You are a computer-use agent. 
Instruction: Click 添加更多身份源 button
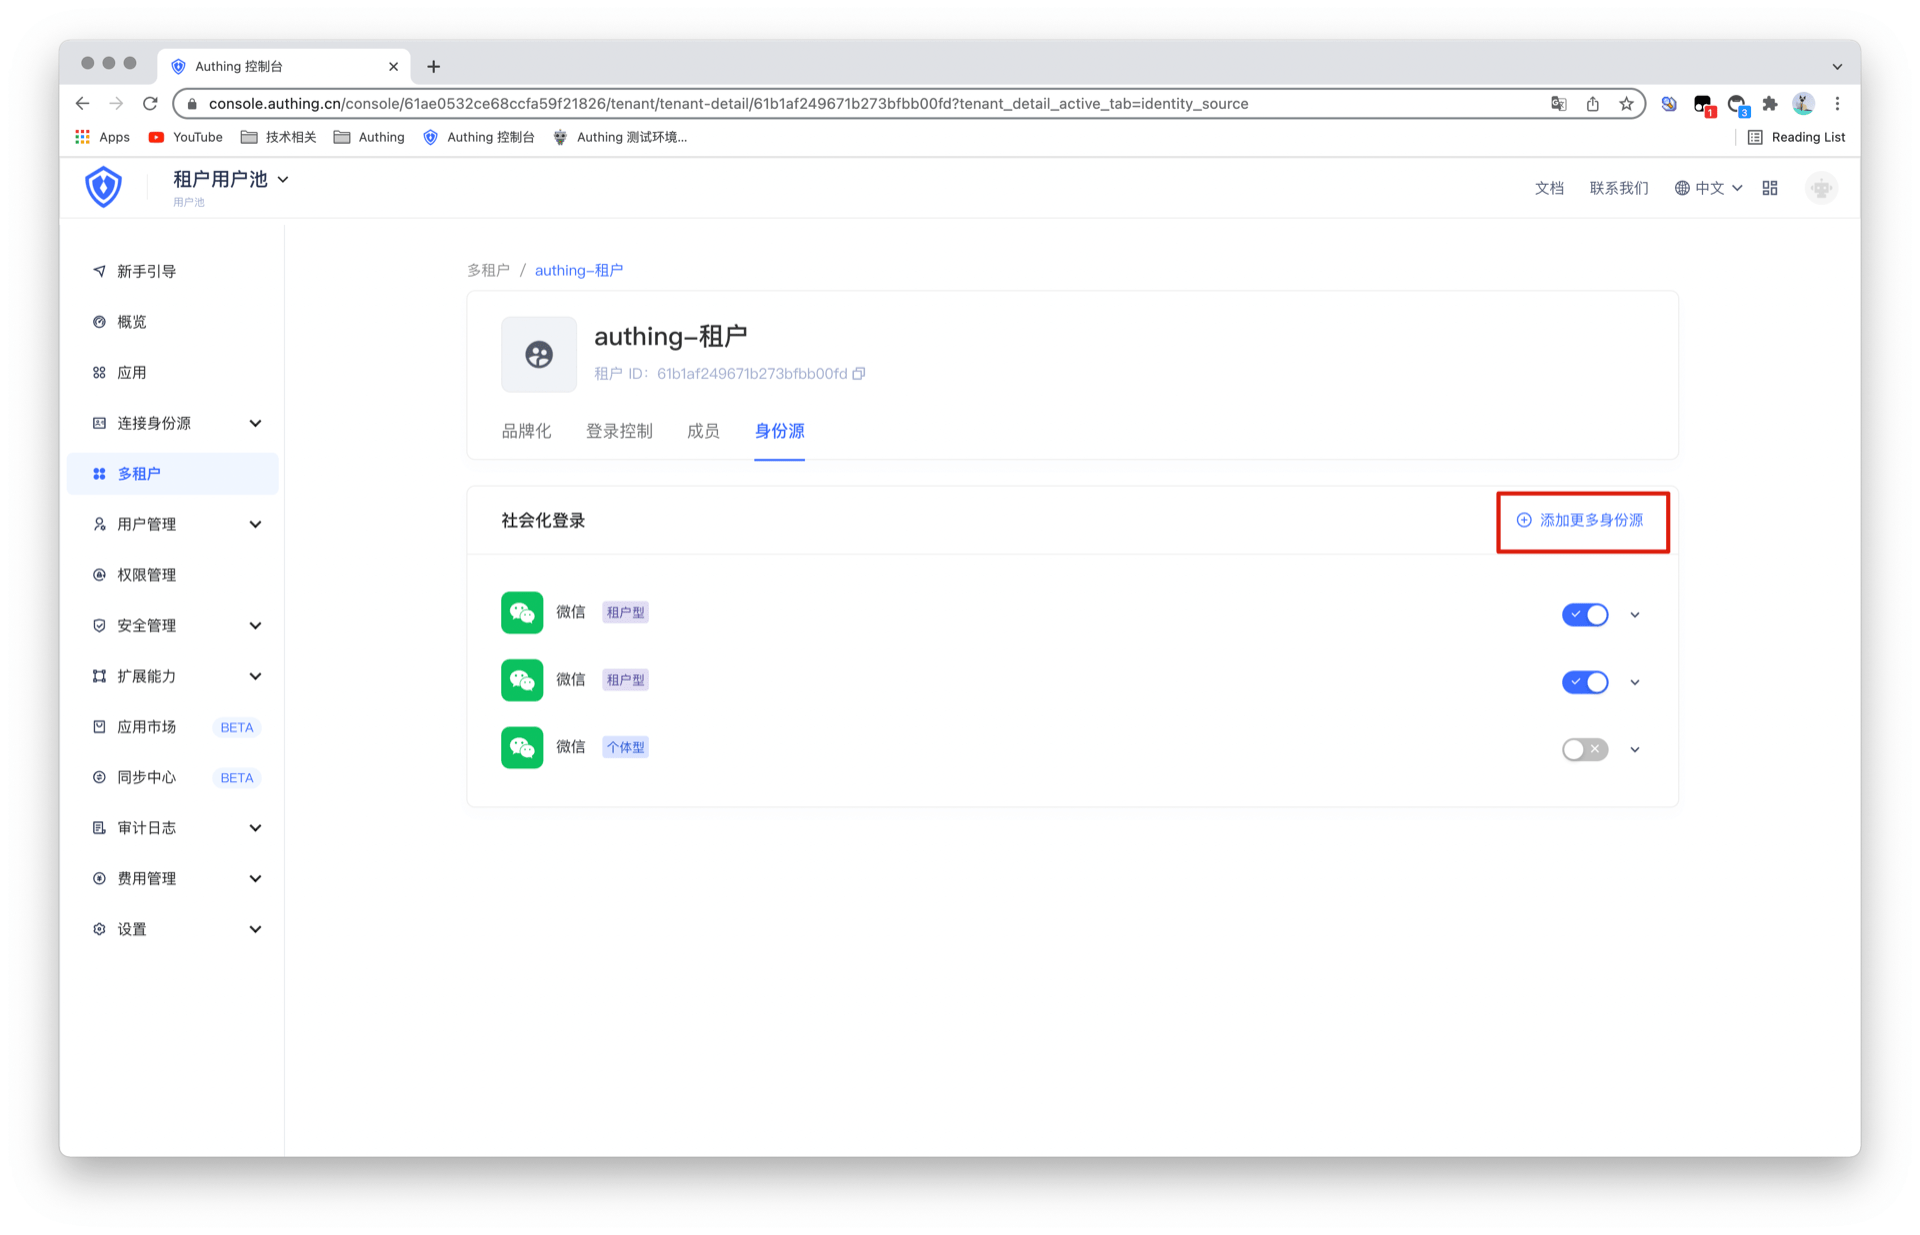[1581, 520]
